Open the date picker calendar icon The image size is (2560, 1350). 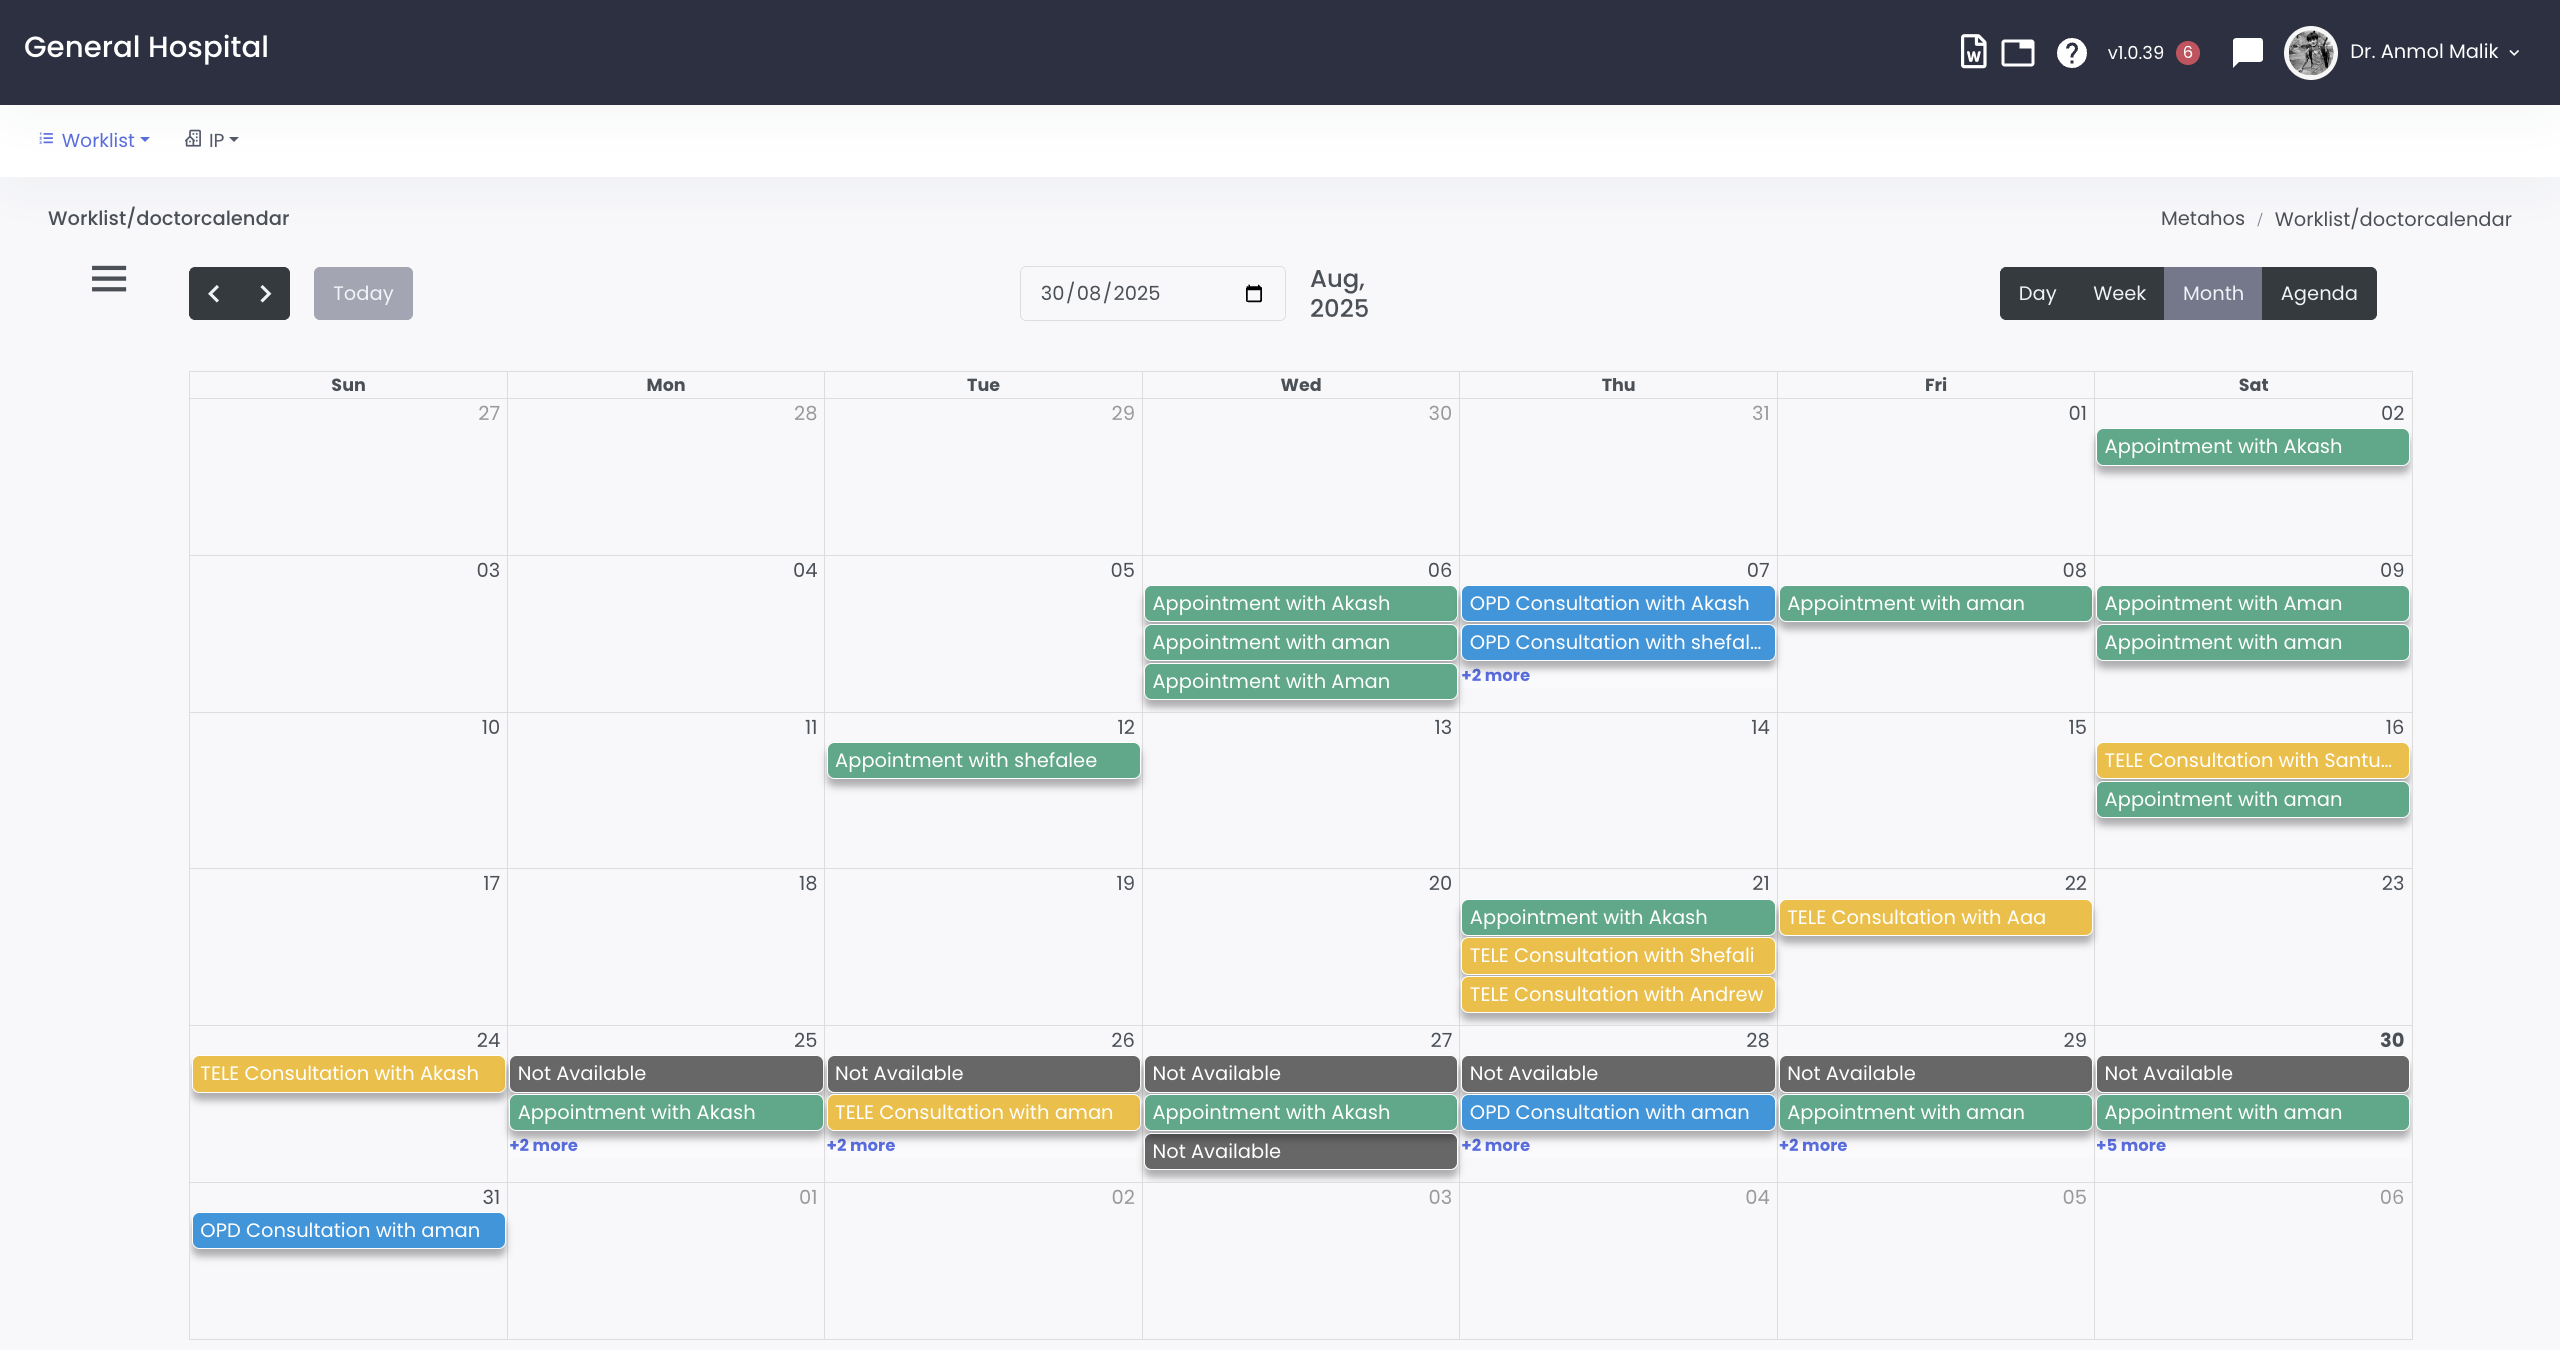pyautogui.click(x=1253, y=294)
